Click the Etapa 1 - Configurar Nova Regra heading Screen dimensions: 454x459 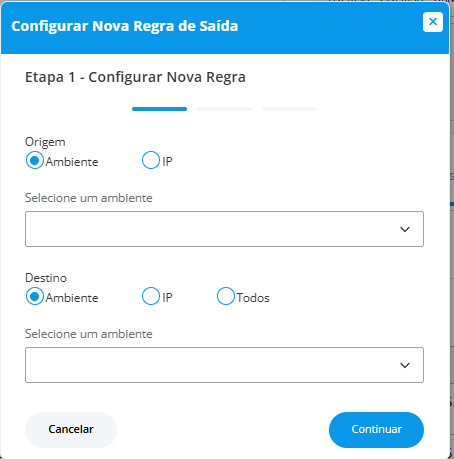(135, 77)
